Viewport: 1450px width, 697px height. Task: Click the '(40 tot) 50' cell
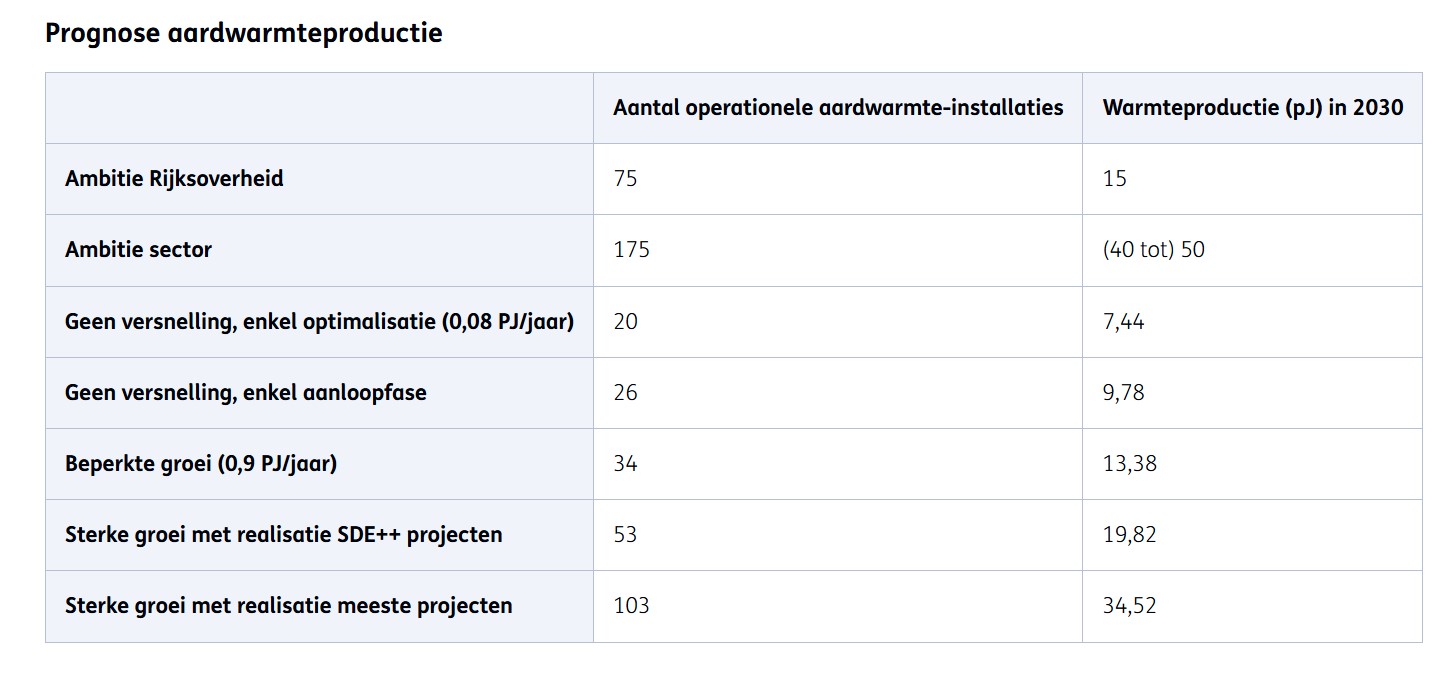point(1153,250)
